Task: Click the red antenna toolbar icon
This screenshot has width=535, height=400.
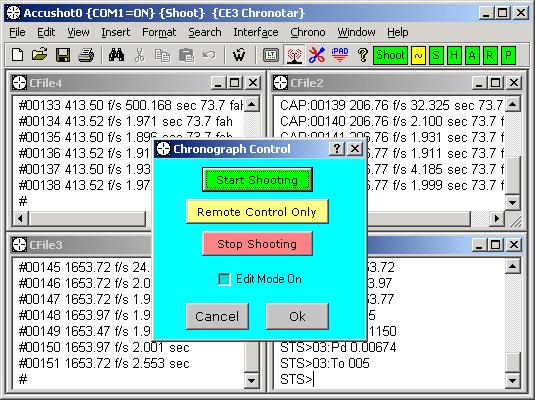Action: (x=294, y=55)
